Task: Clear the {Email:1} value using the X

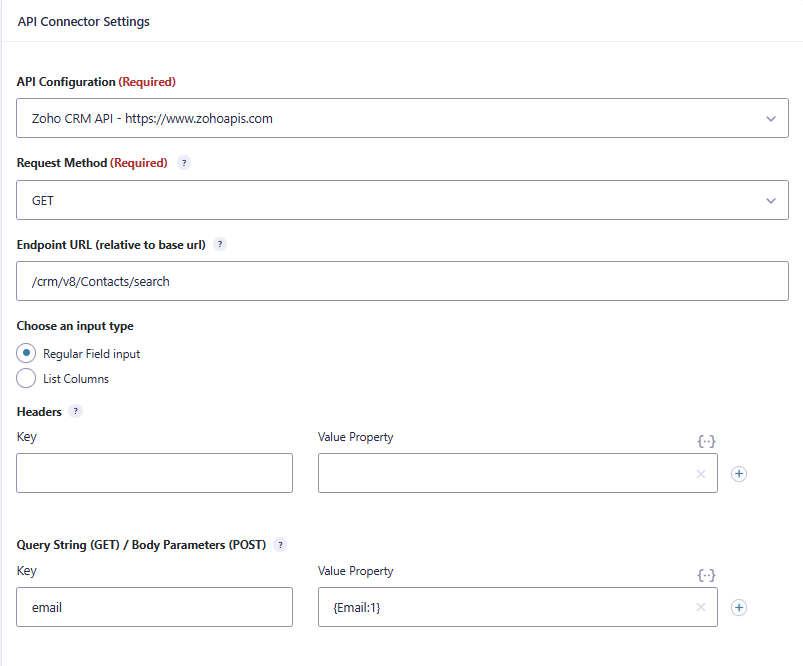Action: coord(700,607)
